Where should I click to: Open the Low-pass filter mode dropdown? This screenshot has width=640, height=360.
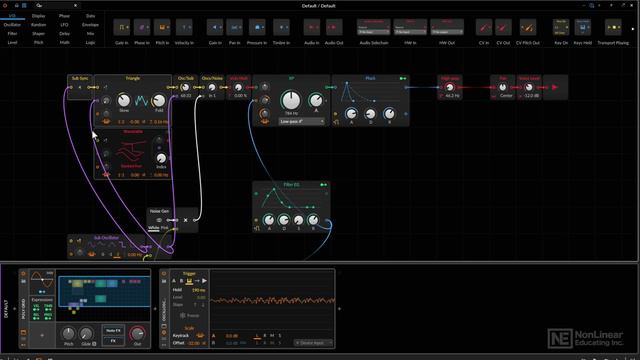(302, 122)
